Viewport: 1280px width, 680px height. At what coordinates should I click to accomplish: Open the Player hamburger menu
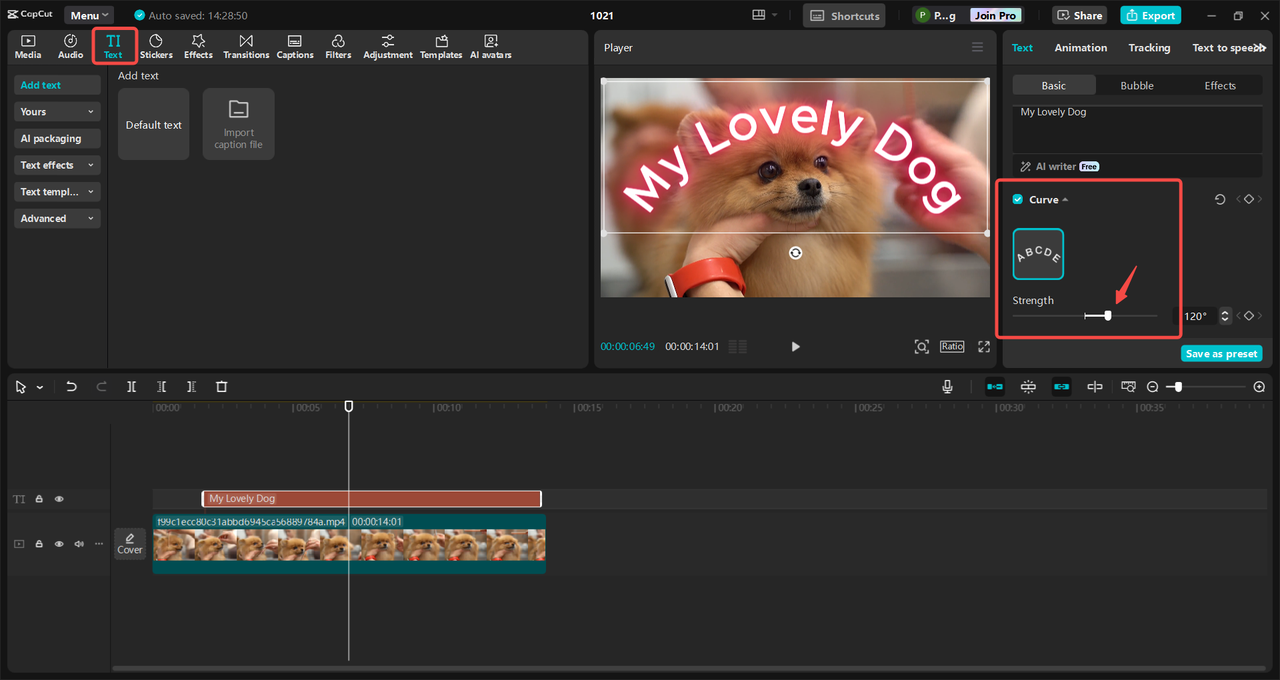(977, 47)
